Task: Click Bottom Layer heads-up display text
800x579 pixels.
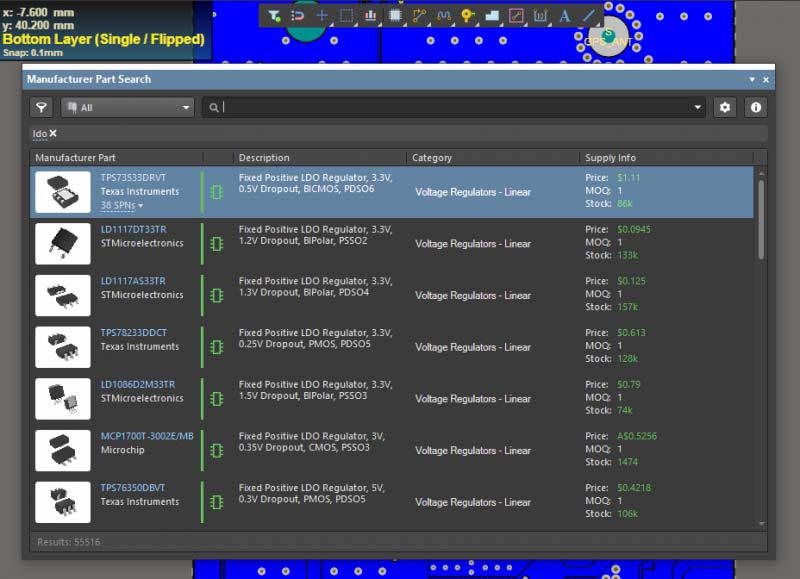Action: [x=104, y=39]
